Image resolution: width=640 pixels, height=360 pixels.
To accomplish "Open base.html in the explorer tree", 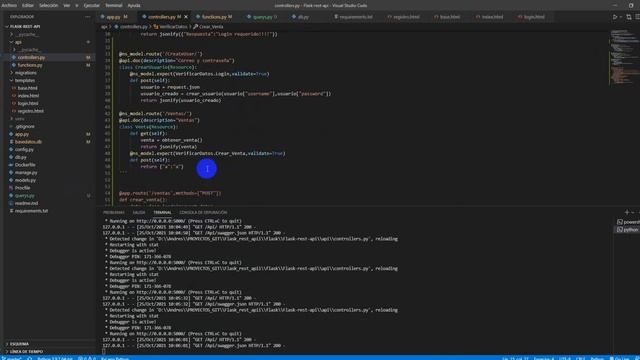I will (x=27, y=88).
